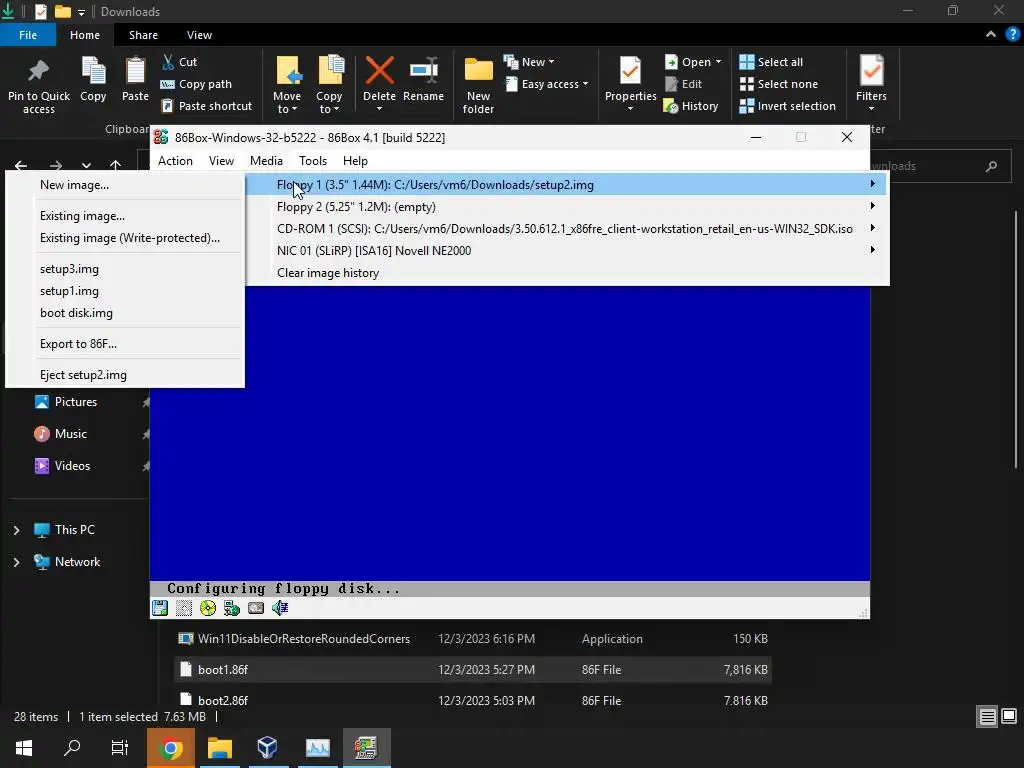Collapse the Explorer ribbon chevron

pyautogui.click(x=991, y=35)
